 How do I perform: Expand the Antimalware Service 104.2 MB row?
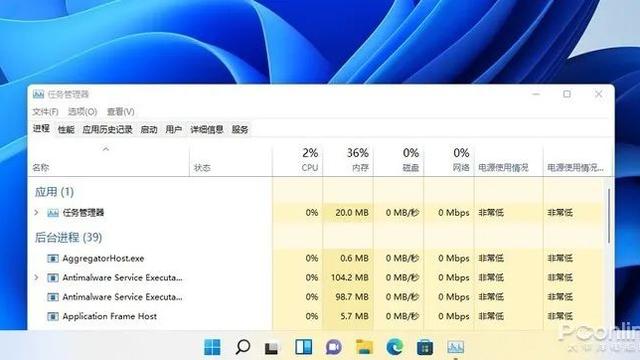click(36, 278)
